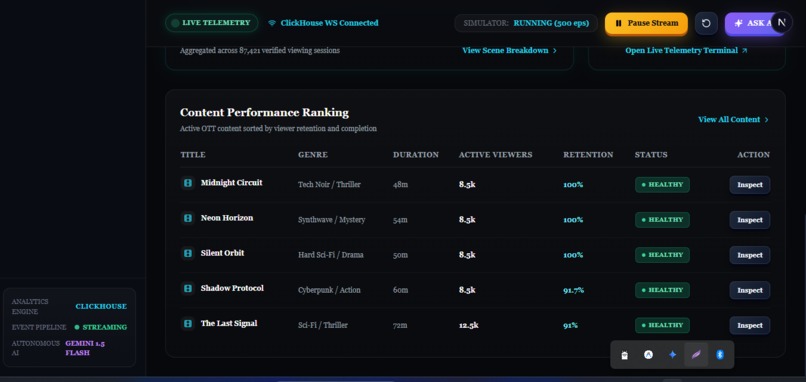Open View All Content link
This screenshot has height=382, width=806.
[734, 119]
